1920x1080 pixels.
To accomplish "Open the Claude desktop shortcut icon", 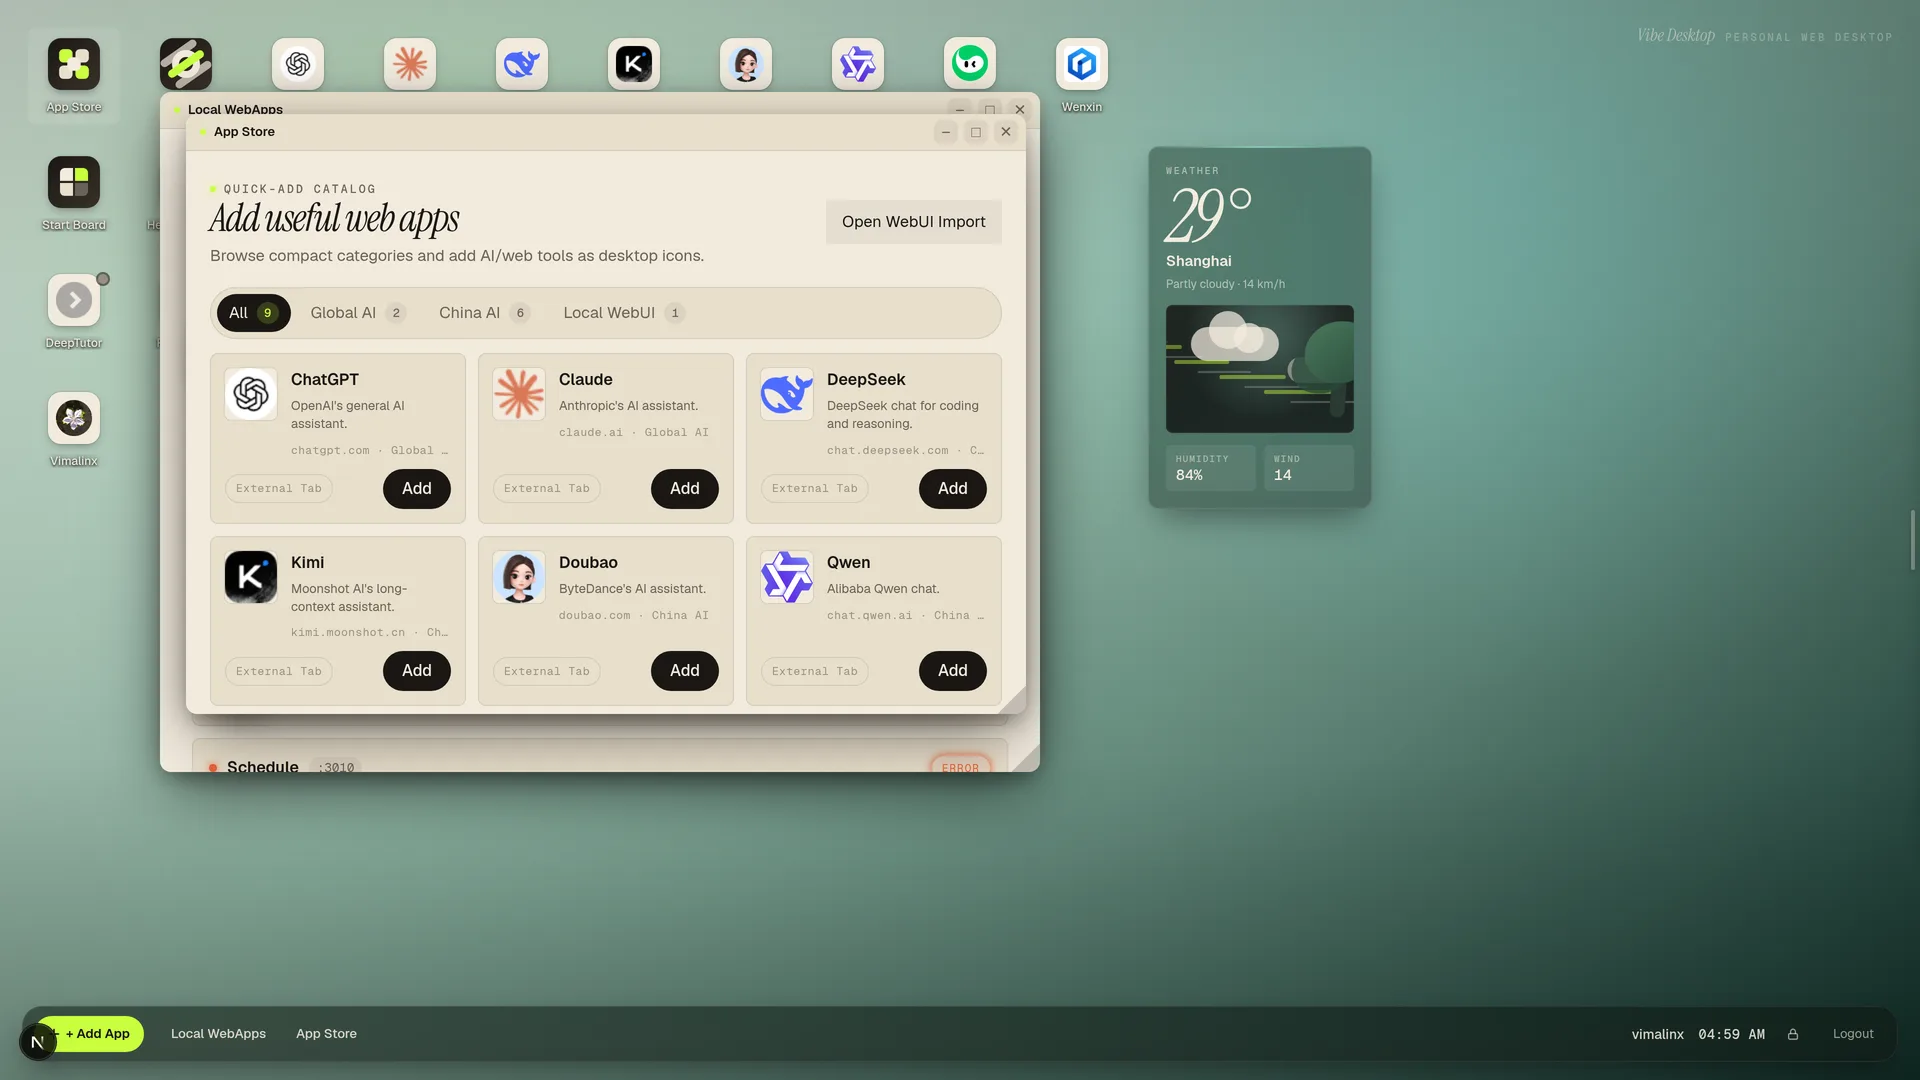I will tap(410, 65).
